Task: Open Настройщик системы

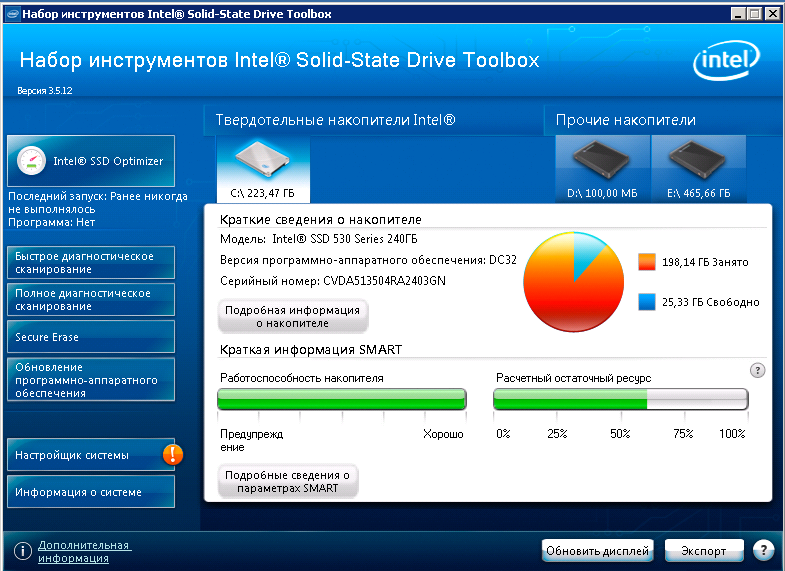Action: tap(91, 455)
